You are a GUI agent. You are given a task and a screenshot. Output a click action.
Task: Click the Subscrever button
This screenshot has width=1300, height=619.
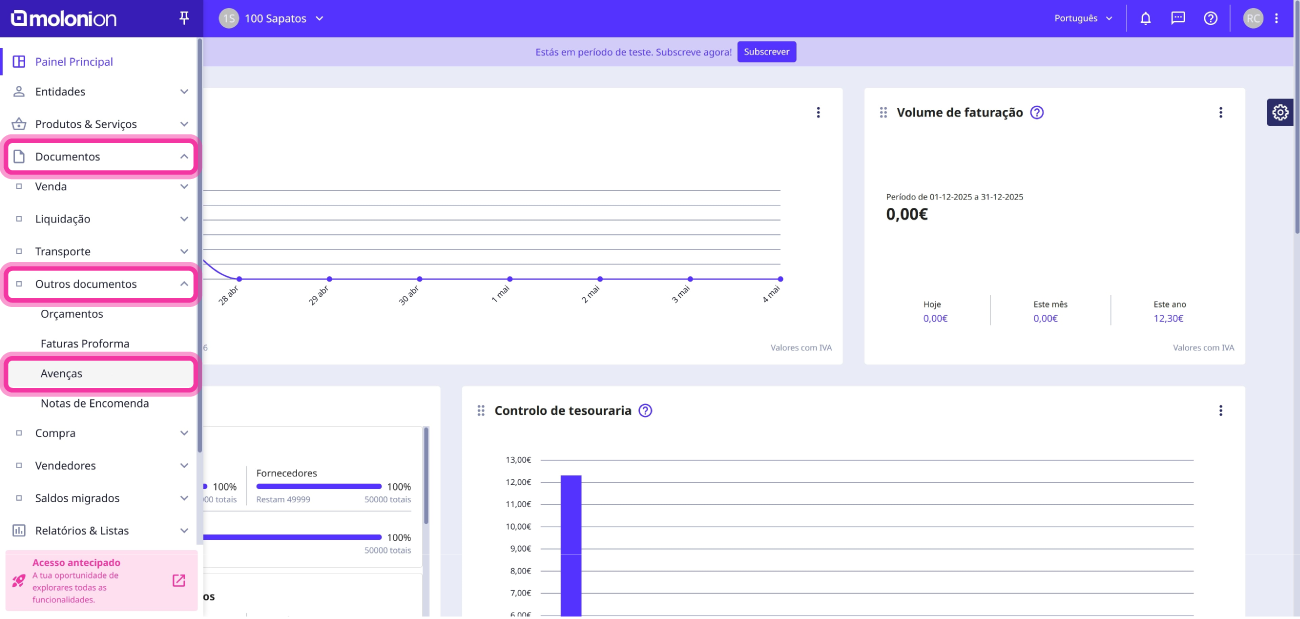[x=767, y=52]
